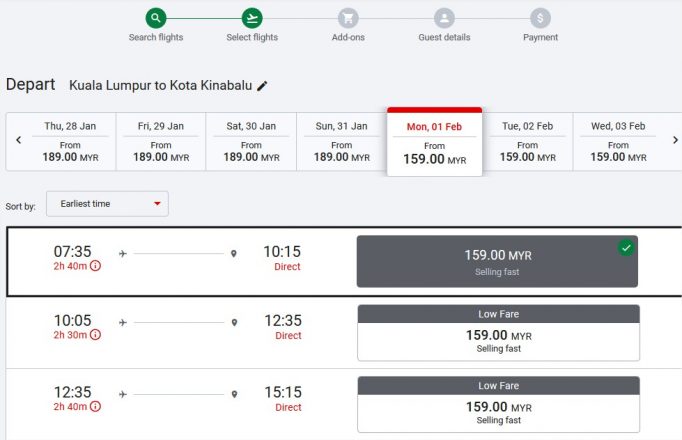Screen dimensions: 682x440
Task: Open the Earliest time sort dropdown
Action: (107, 203)
